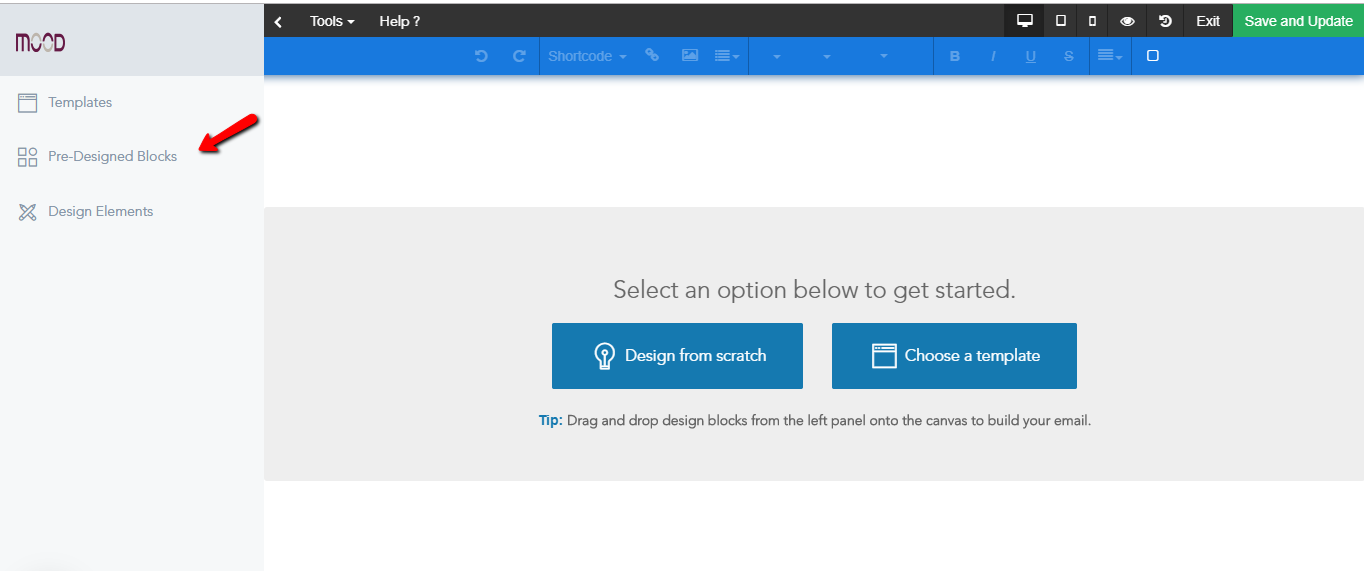Toggle underline text formatting

(1031, 56)
